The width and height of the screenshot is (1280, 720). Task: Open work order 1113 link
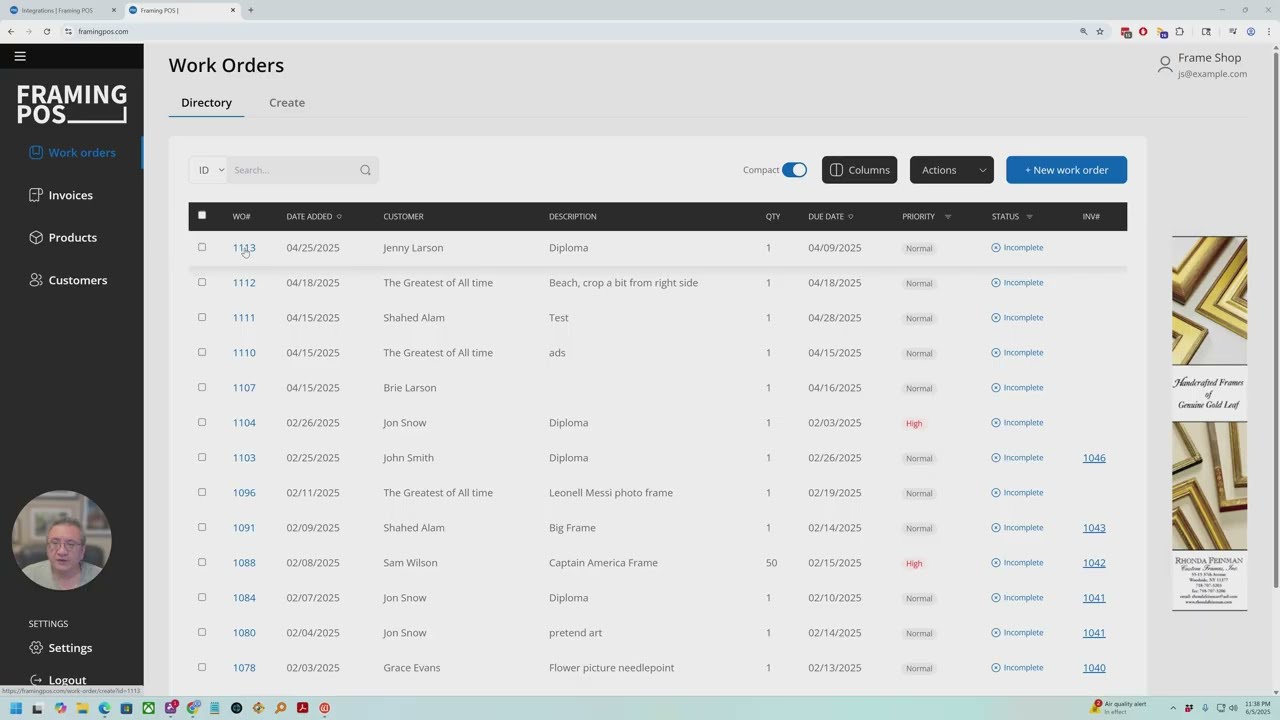tap(244, 248)
